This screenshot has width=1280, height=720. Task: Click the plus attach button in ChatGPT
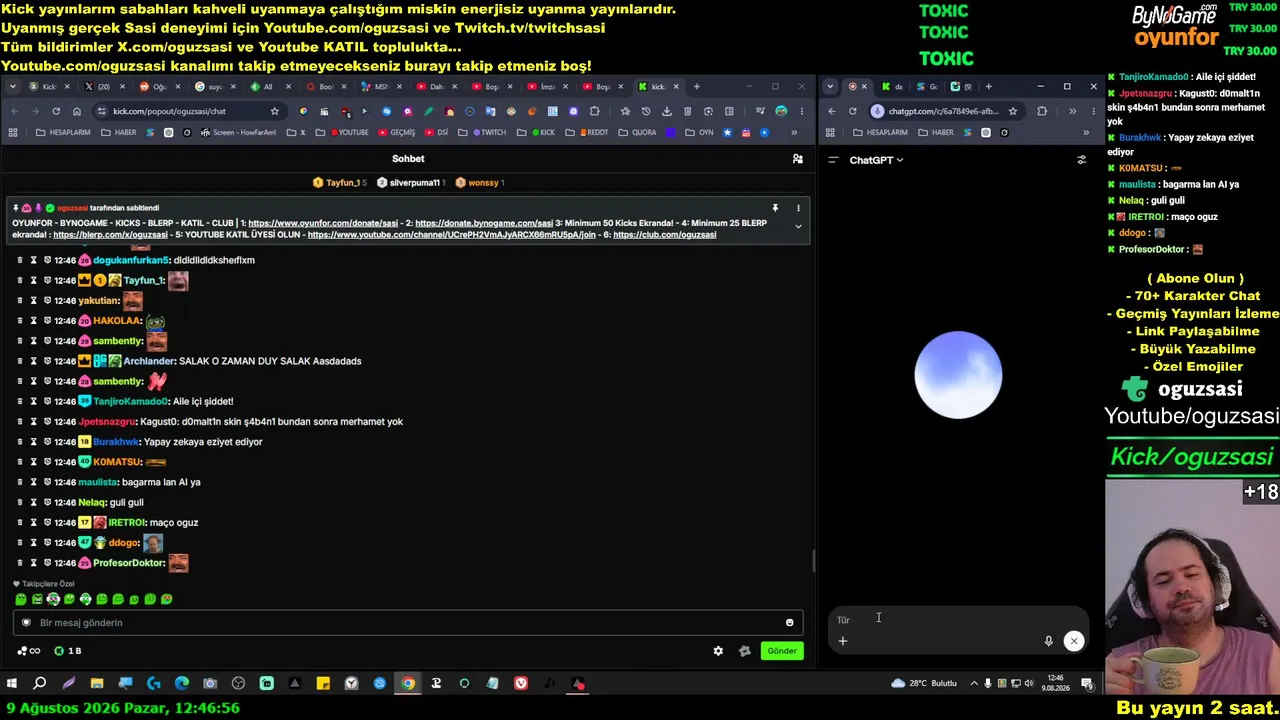click(x=843, y=641)
